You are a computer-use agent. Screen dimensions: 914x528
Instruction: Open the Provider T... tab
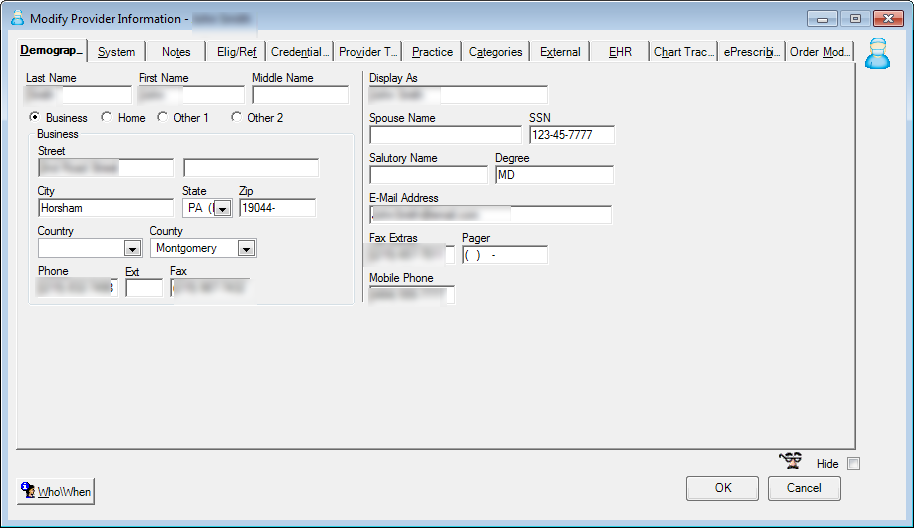368,52
